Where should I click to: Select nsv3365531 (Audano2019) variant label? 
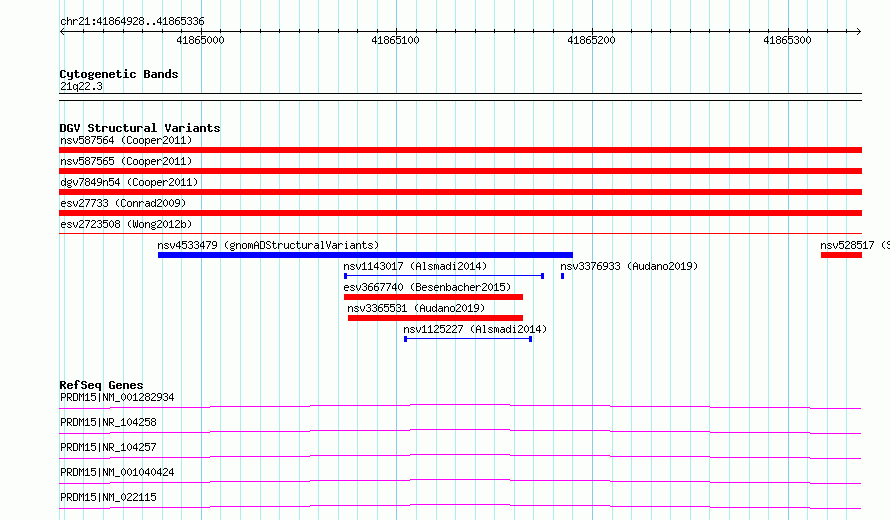click(416, 308)
